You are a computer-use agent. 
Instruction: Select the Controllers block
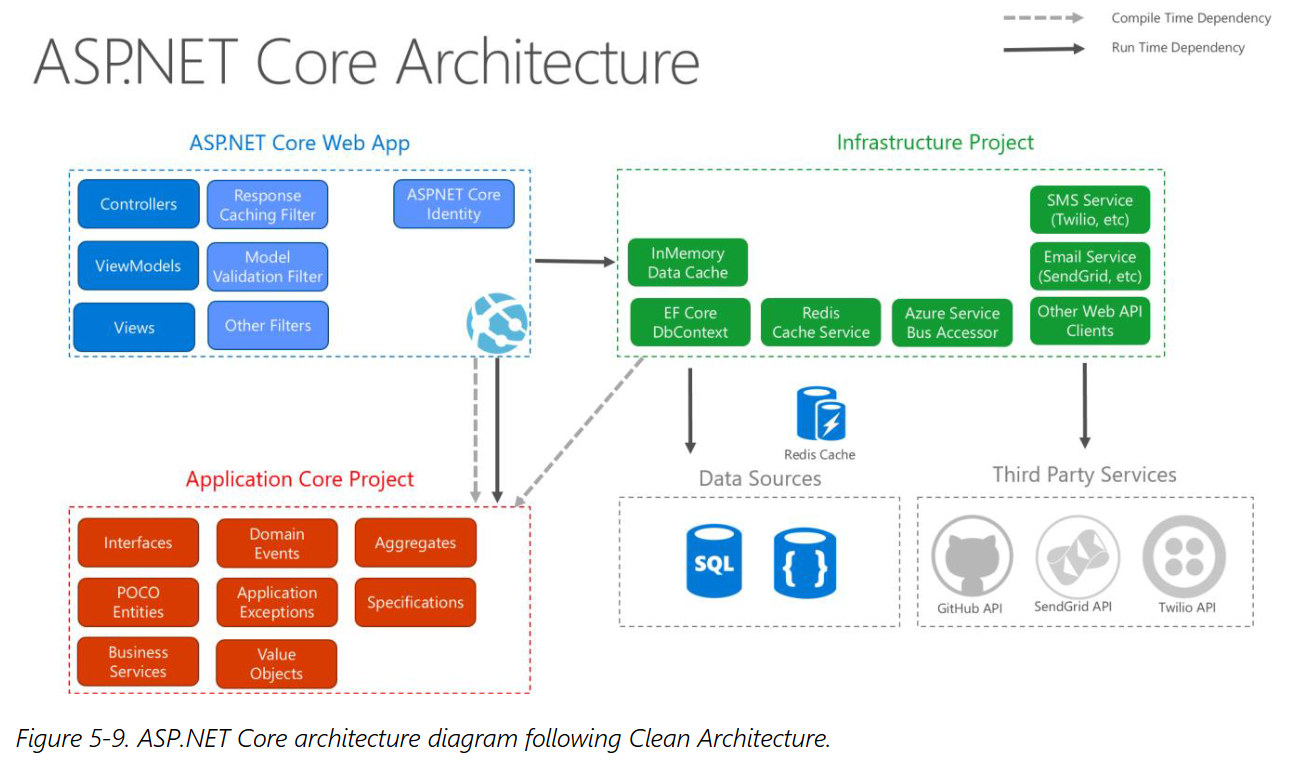click(x=138, y=204)
